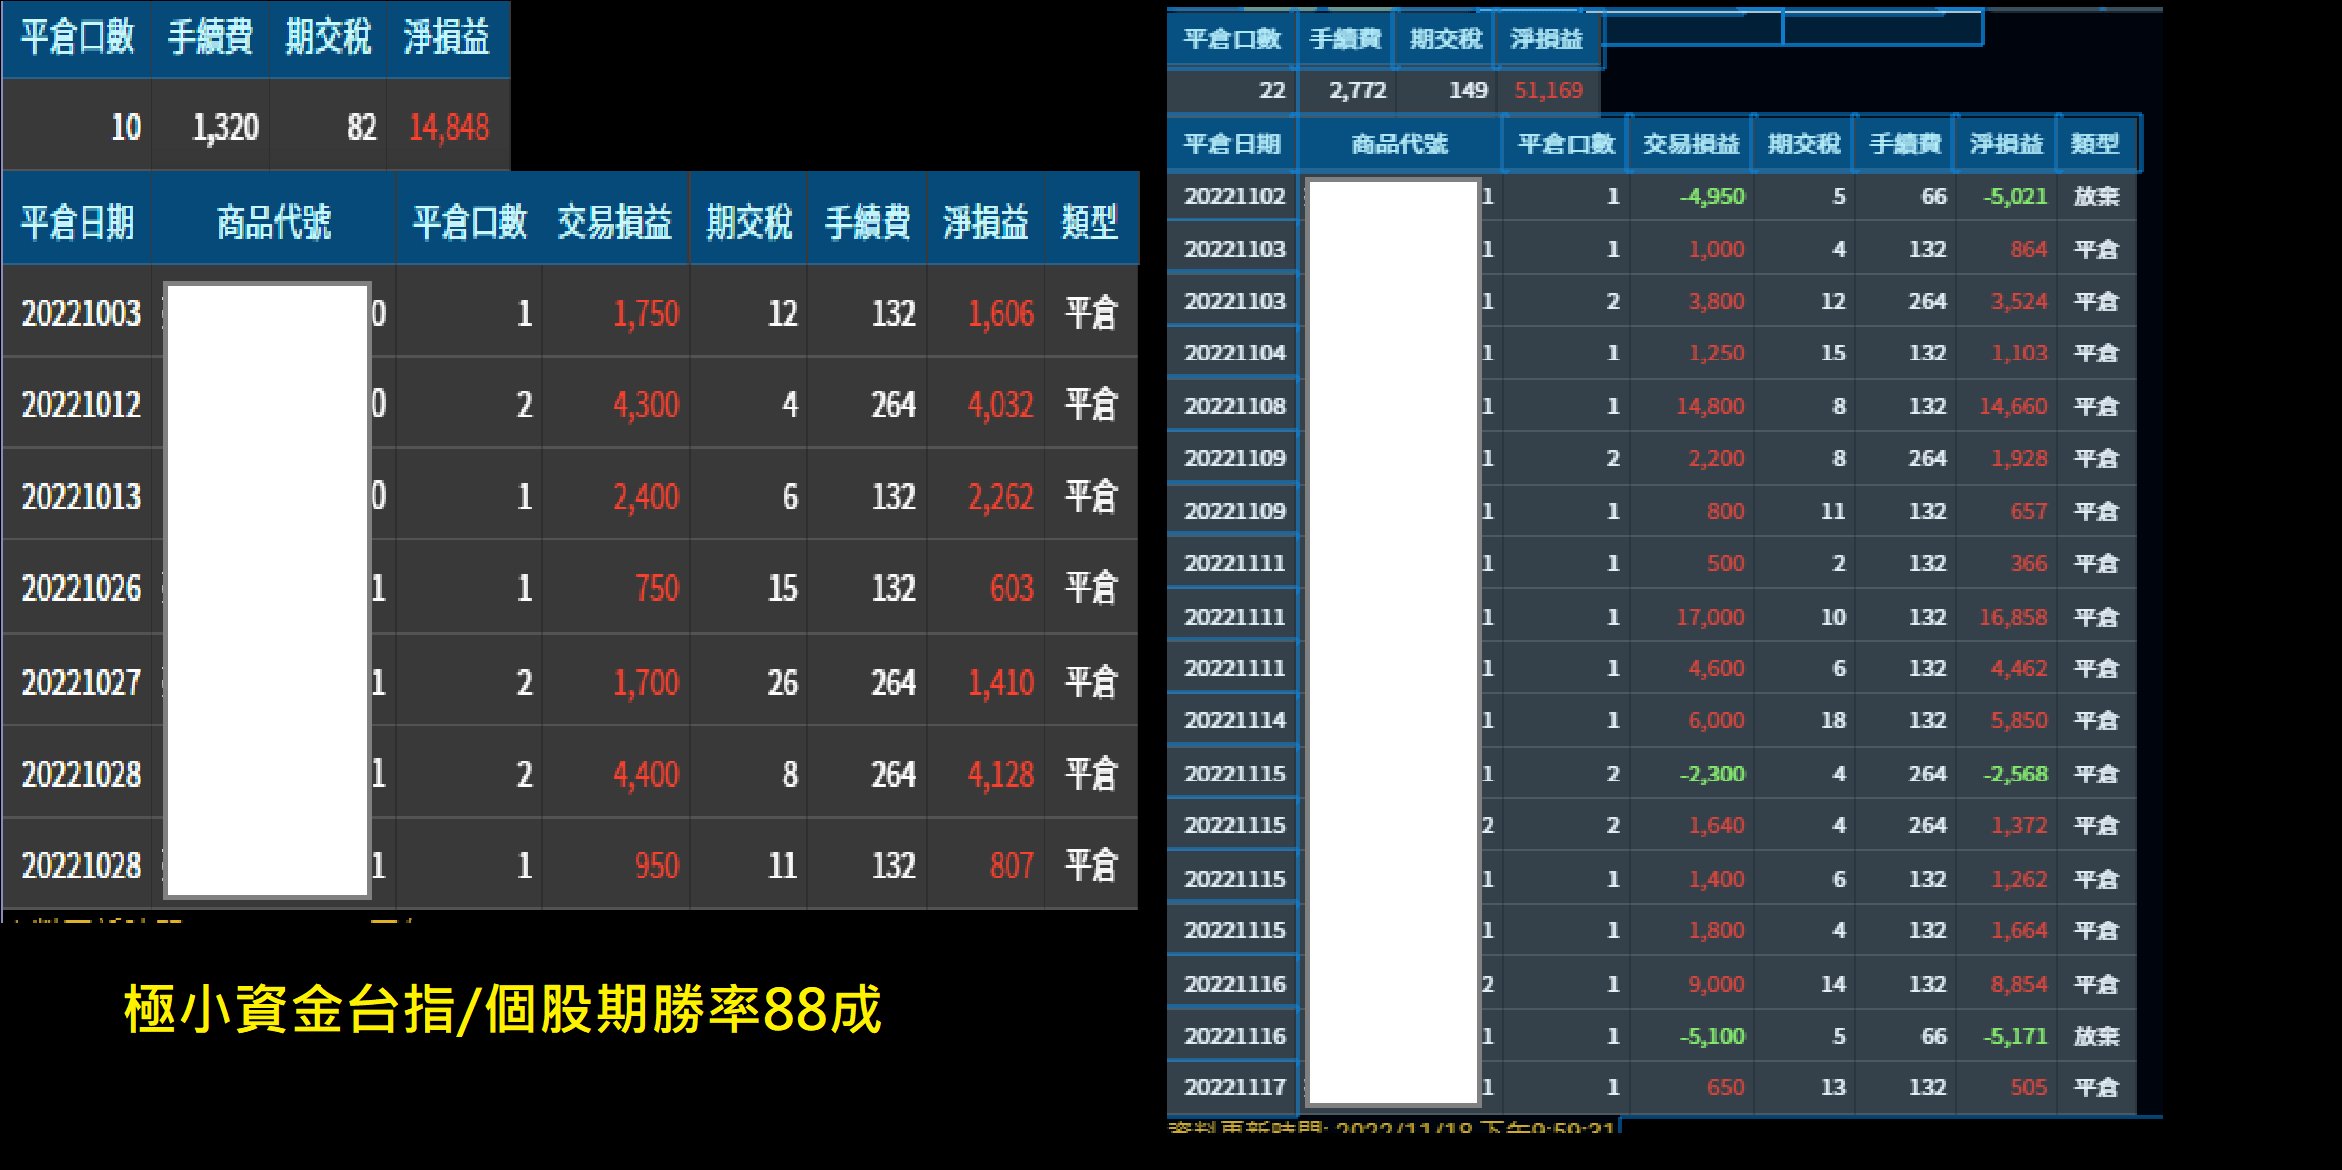2342x1170 pixels.
Task: Click the 交易損益 value 4,300
Action: click(646, 404)
